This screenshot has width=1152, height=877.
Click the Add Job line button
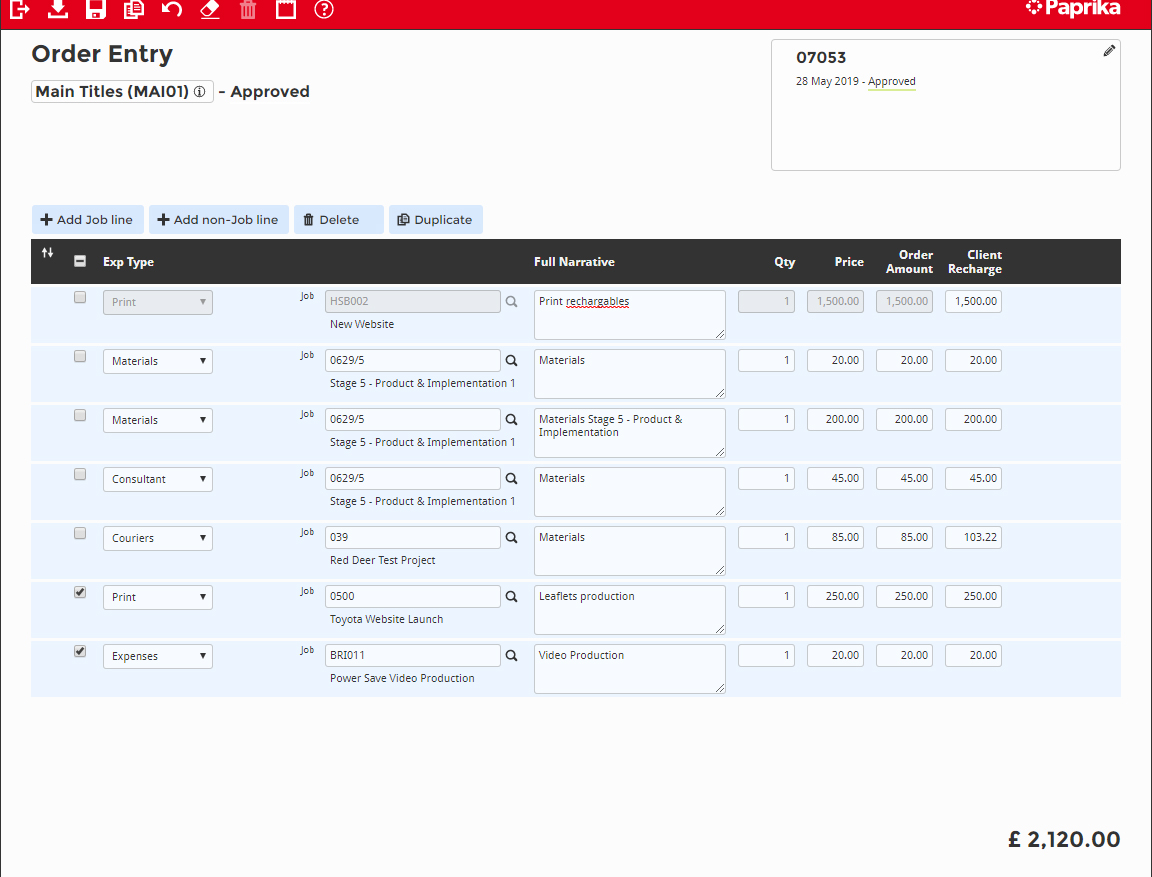coord(88,220)
